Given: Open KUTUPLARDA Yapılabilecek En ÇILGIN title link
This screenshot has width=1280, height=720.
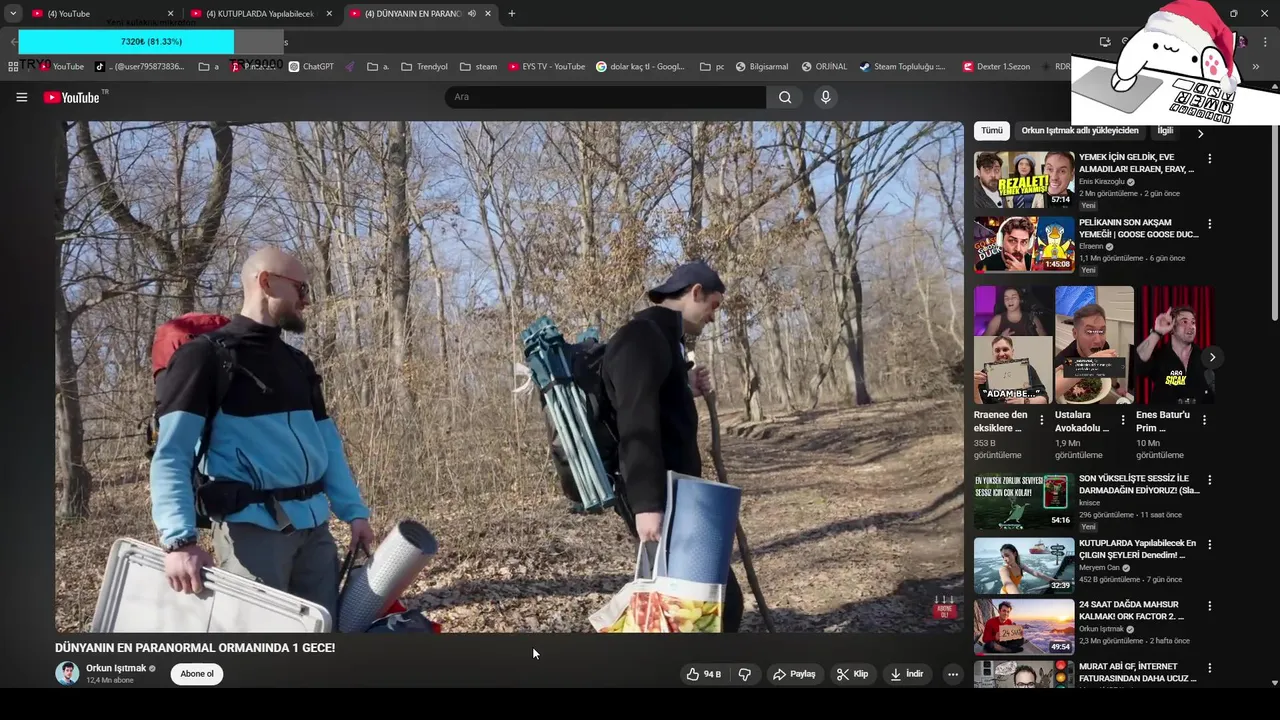Looking at the screenshot, I should click(x=1137, y=549).
